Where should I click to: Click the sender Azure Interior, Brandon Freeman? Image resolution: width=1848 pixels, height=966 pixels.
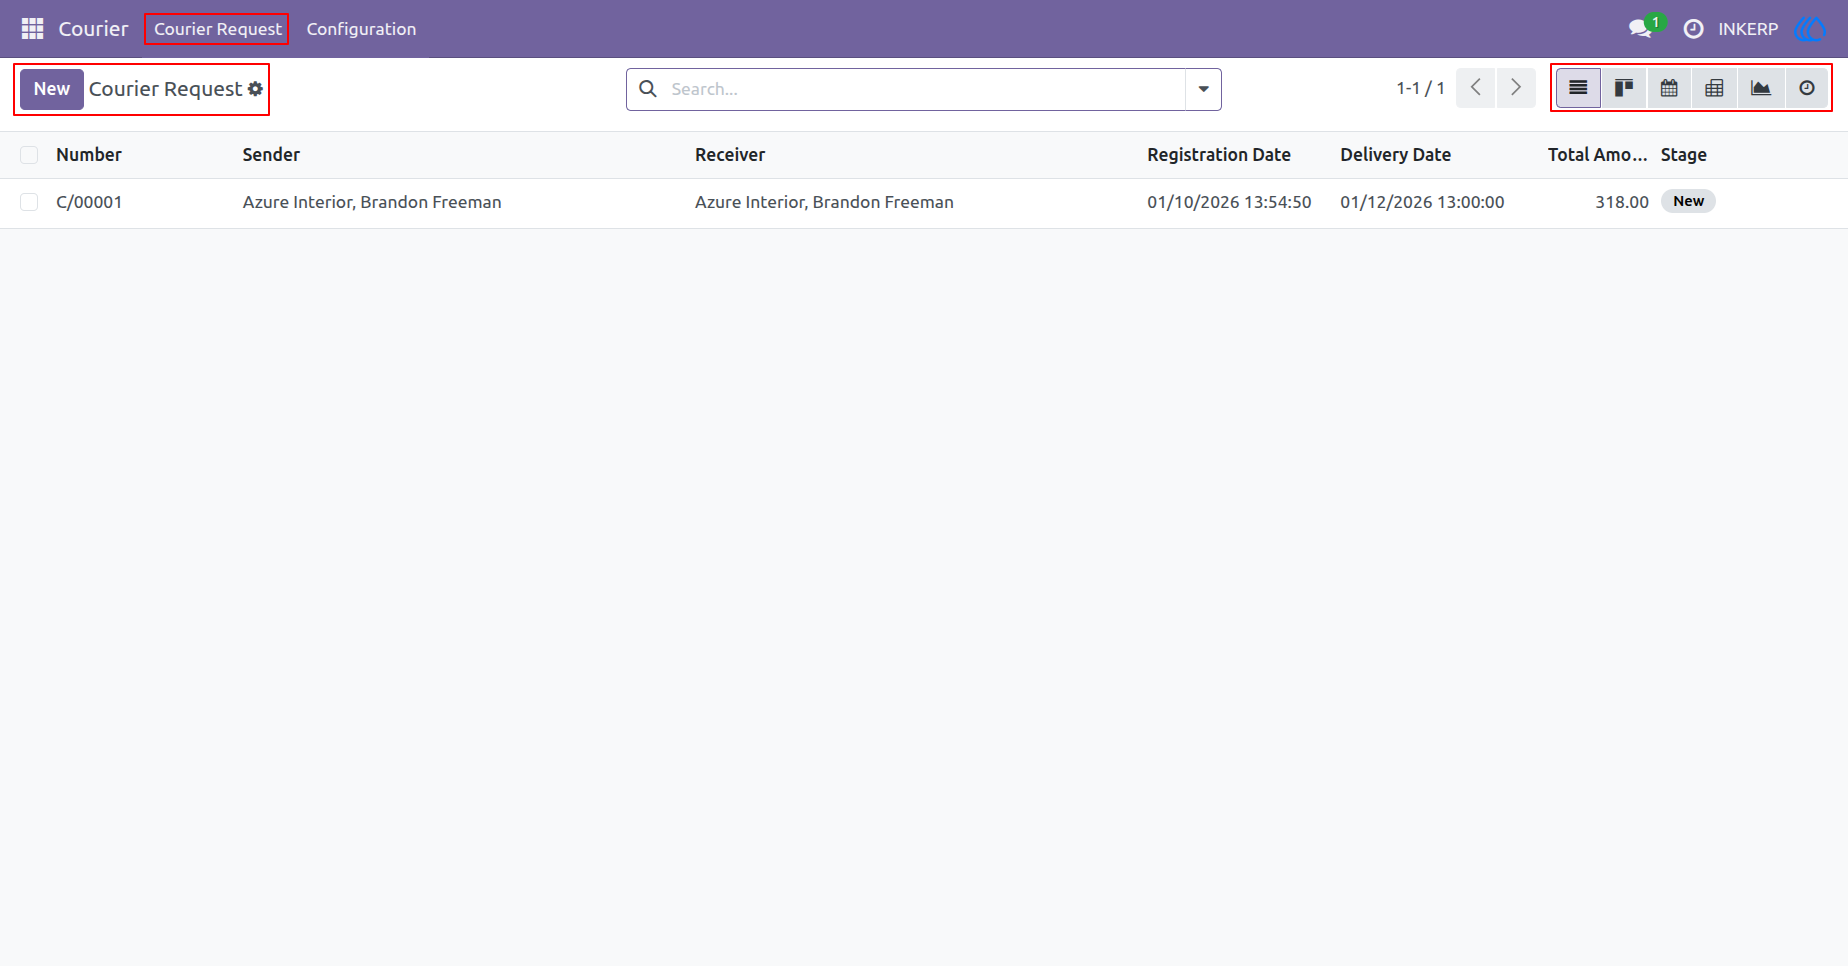(x=372, y=202)
